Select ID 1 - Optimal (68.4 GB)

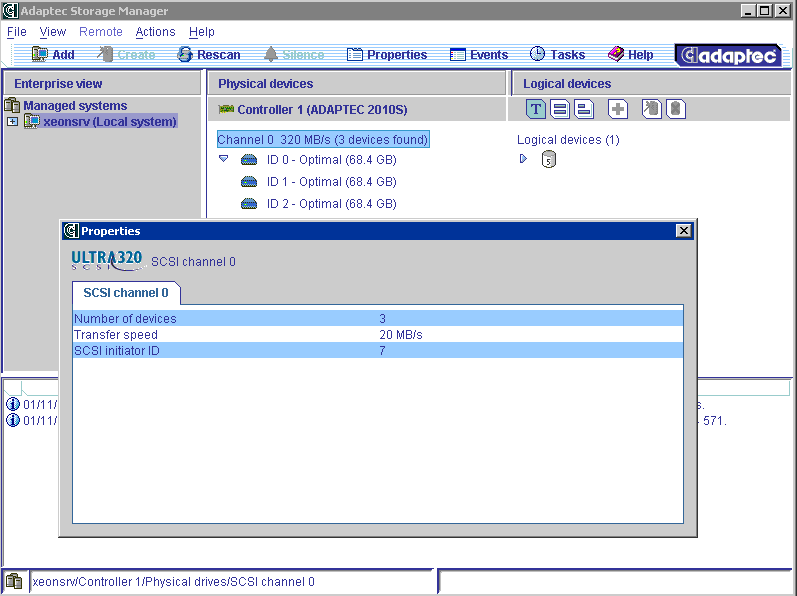tap(331, 181)
